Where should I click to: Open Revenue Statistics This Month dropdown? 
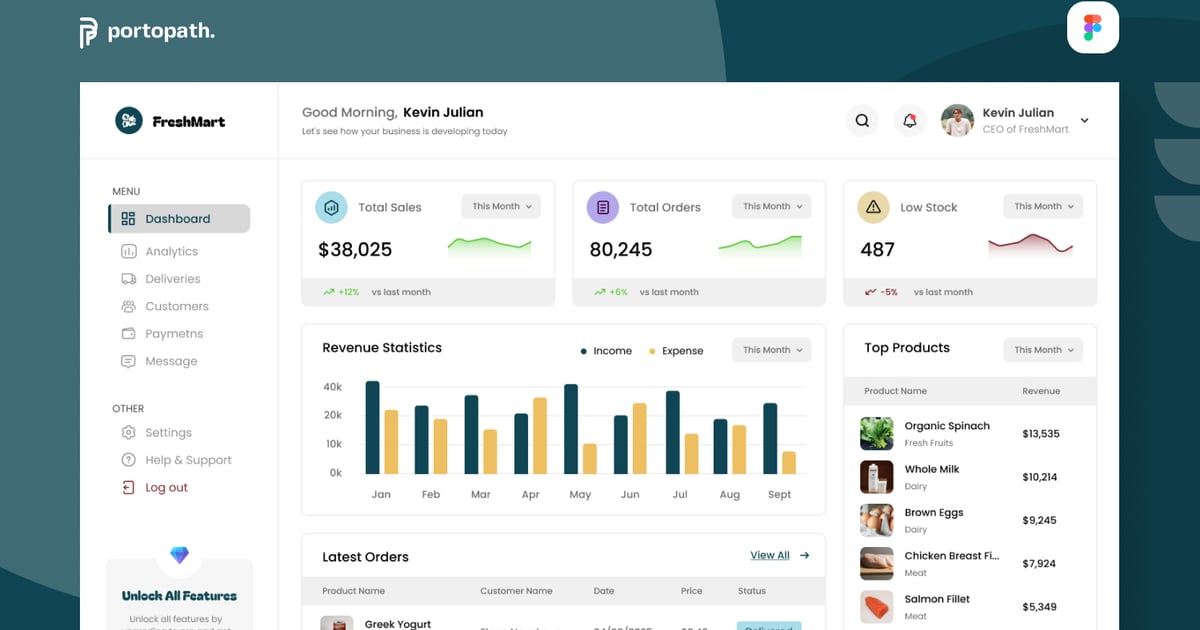771,350
